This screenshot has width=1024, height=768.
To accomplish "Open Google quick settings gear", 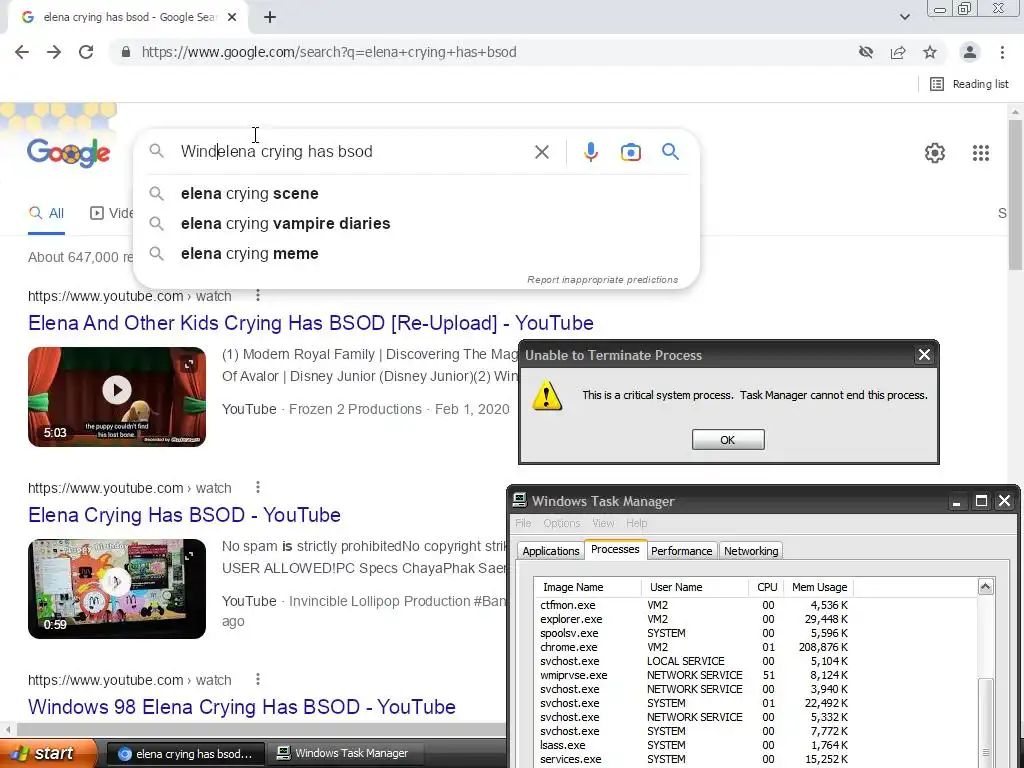I will click(935, 153).
